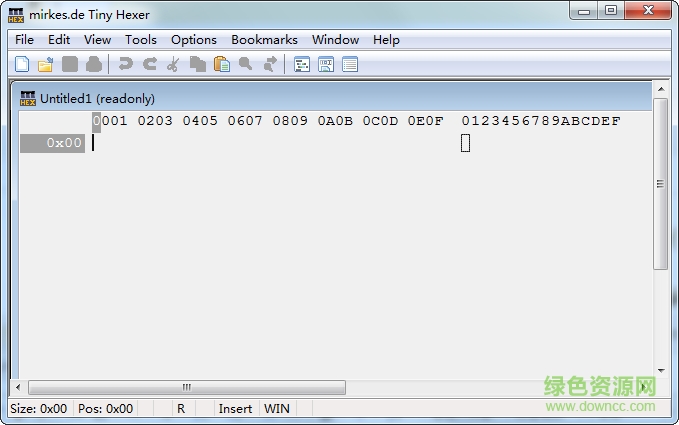This screenshot has height=425, width=679.
Task: Click the second window-view toolbar icon
Action: pos(326,65)
